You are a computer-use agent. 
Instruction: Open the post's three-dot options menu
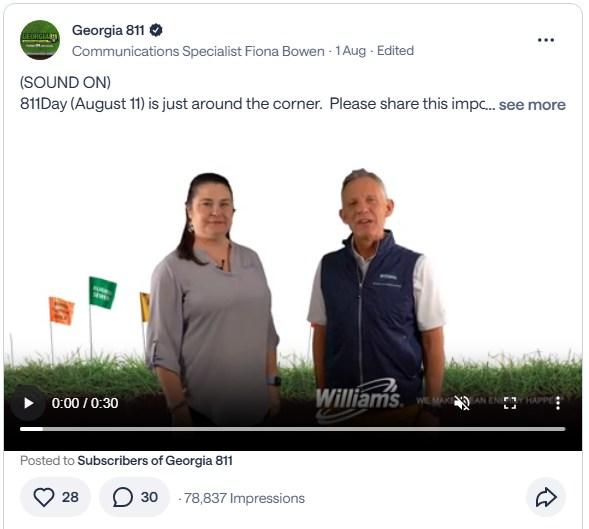click(x=546, y=40)
